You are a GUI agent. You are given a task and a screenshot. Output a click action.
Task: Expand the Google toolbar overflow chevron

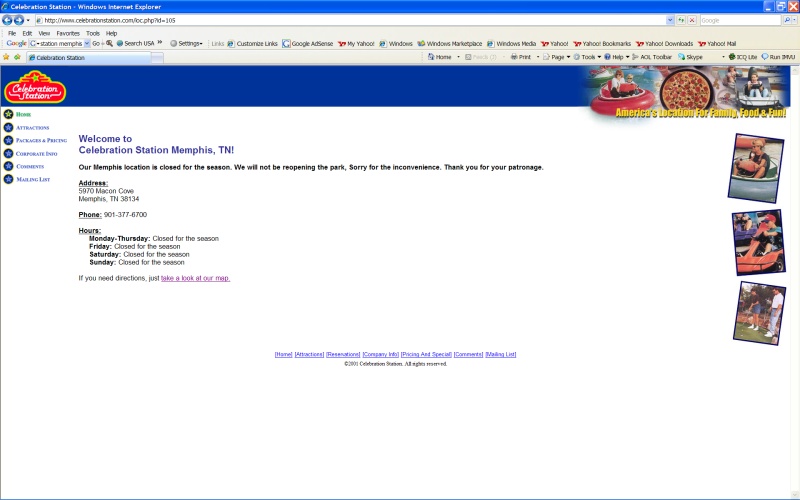160,42
